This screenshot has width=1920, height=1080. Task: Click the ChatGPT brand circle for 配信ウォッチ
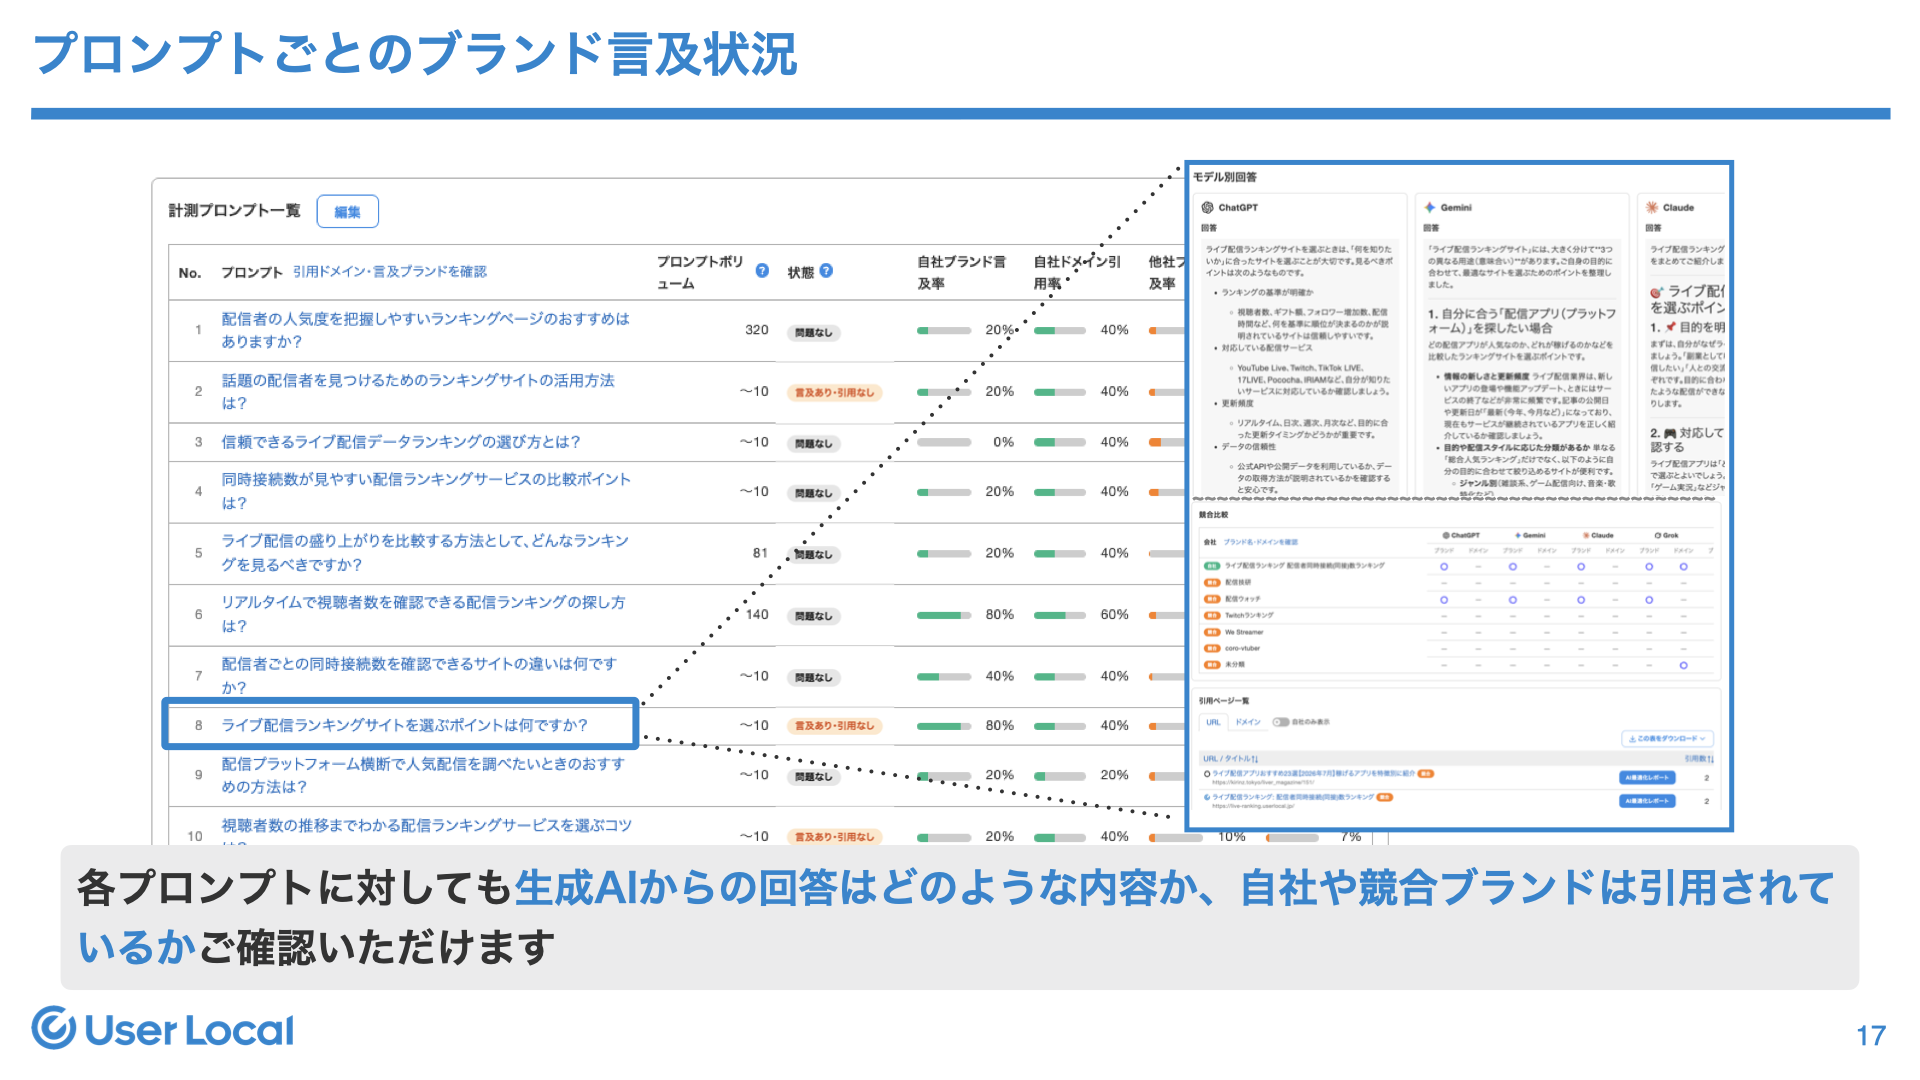[x=1444, y=600]
